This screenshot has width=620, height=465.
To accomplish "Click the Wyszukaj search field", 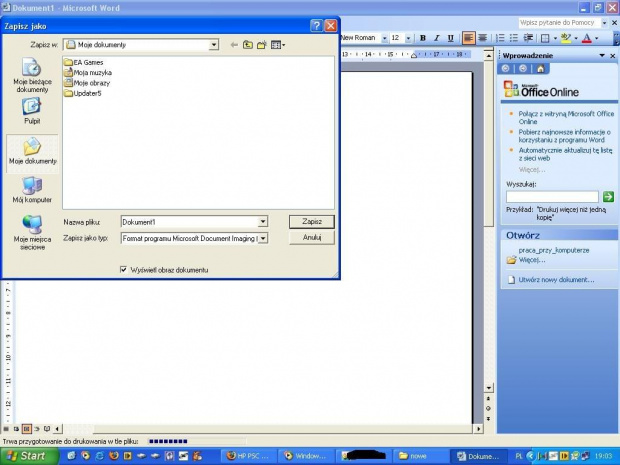I will tap(552, 197).
